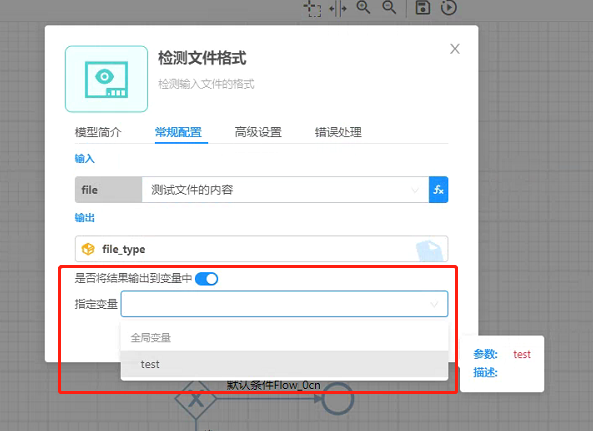Collapse the 指定变量 dropdown via its chevron
Screen dimensions: 593x431
coord(434,304)
